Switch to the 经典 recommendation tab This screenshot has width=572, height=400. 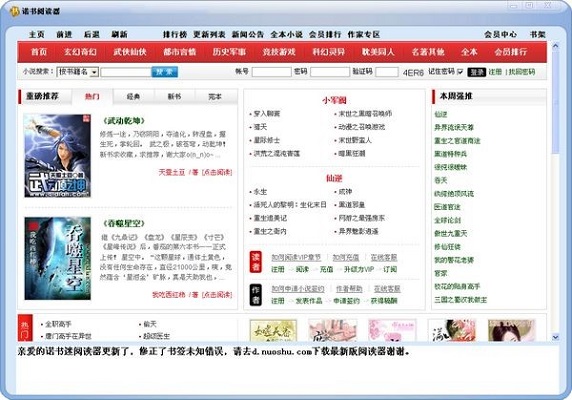coord(134,97)
